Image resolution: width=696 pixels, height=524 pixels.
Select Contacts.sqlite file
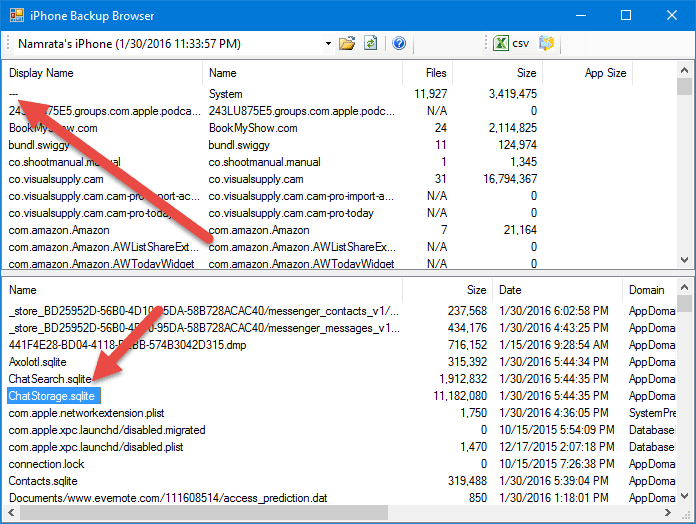pos(43,481)
